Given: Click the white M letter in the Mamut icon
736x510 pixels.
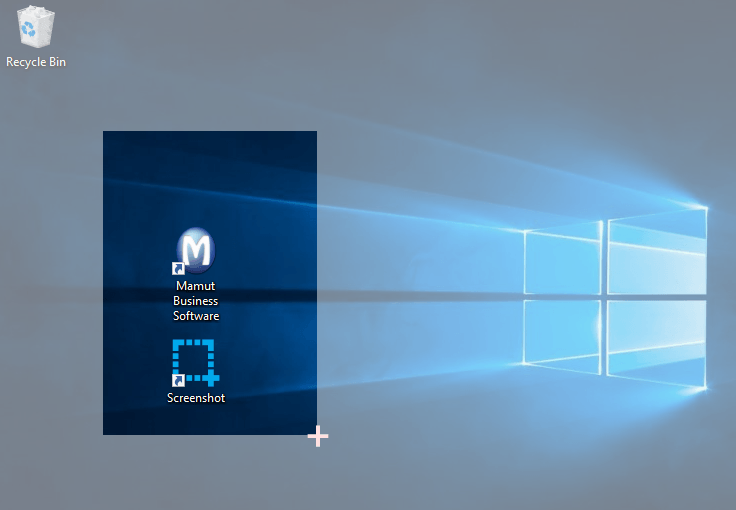Looking at the screenshot, I should point(199,248).
